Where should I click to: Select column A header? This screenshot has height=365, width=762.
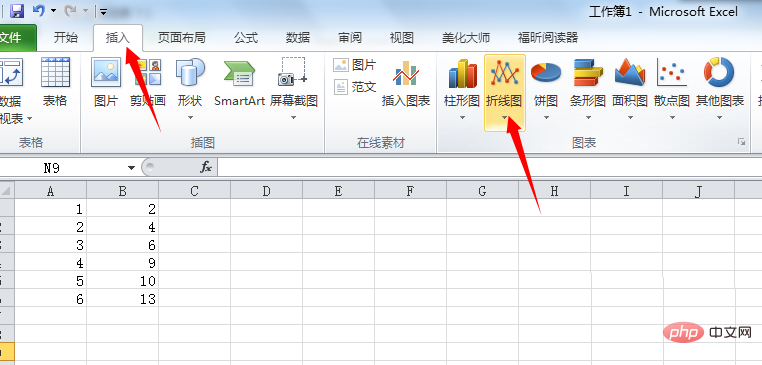51,191
